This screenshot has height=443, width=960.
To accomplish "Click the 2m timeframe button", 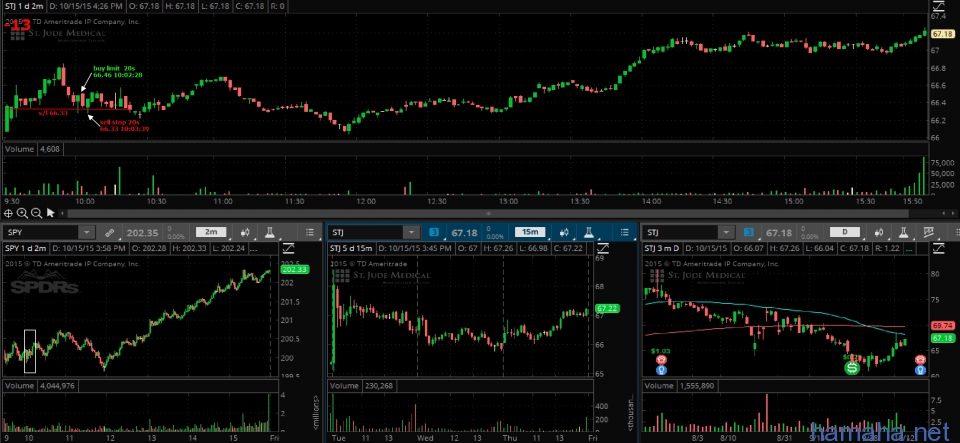I will (x=210, y=232).
